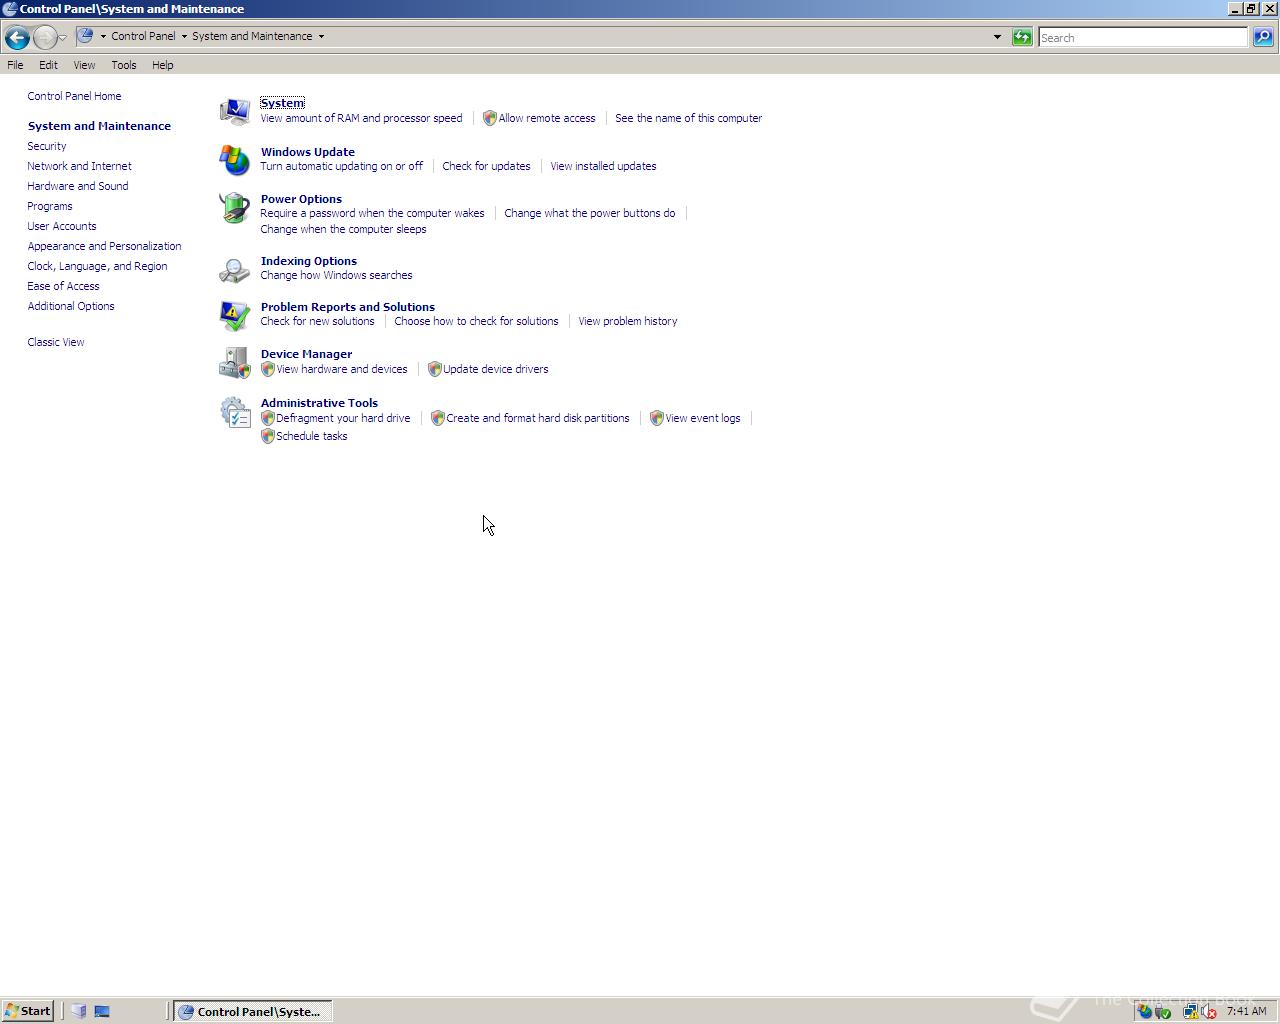Screen dimensions: 1280x1024
Task: Open the Tools menu
Action: [124, 65]
